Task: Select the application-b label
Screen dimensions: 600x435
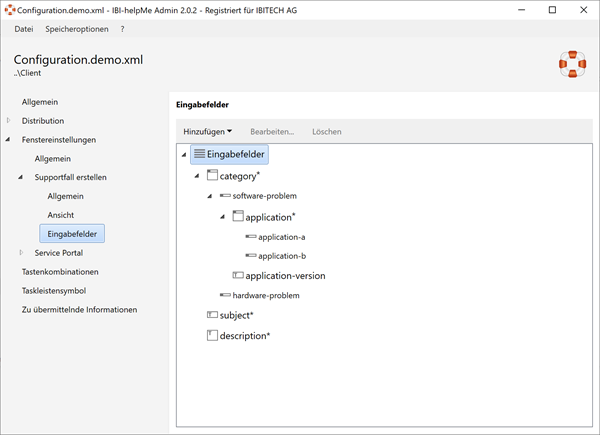Action: 282,256
